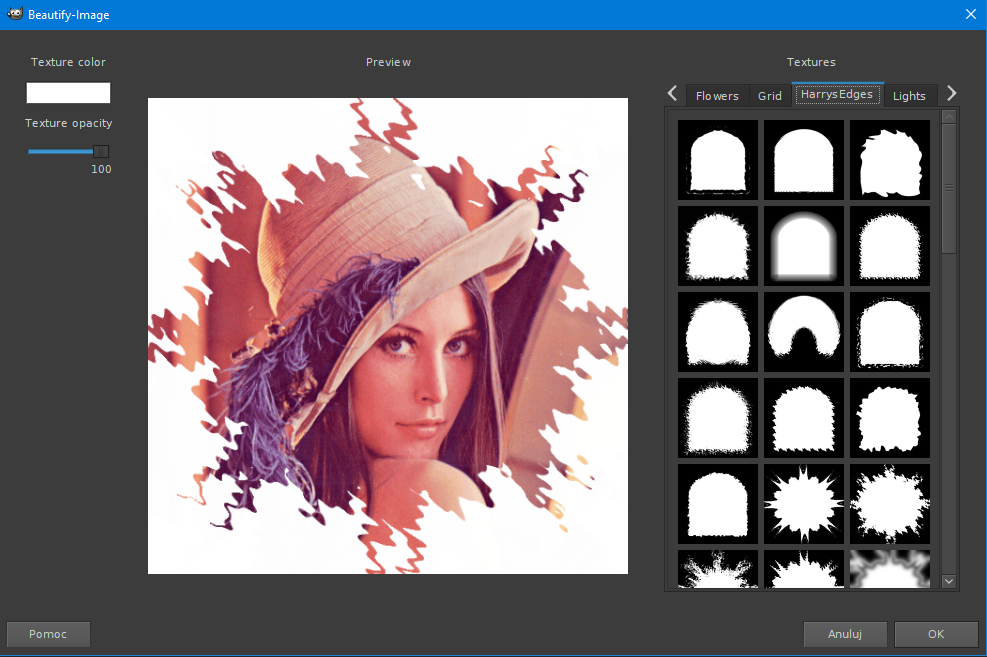Click the right arrow after Lights tab
Image resolution: width=987 pixels, height=657 pixels.
(952, 93)
